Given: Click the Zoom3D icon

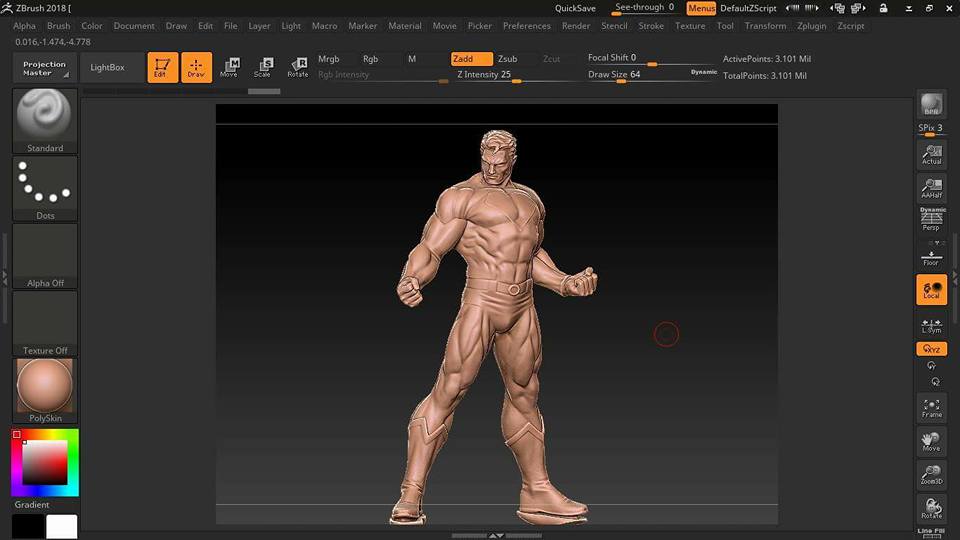Looking at the screenshot, I should pyautogui.click(x=932, y=475).
